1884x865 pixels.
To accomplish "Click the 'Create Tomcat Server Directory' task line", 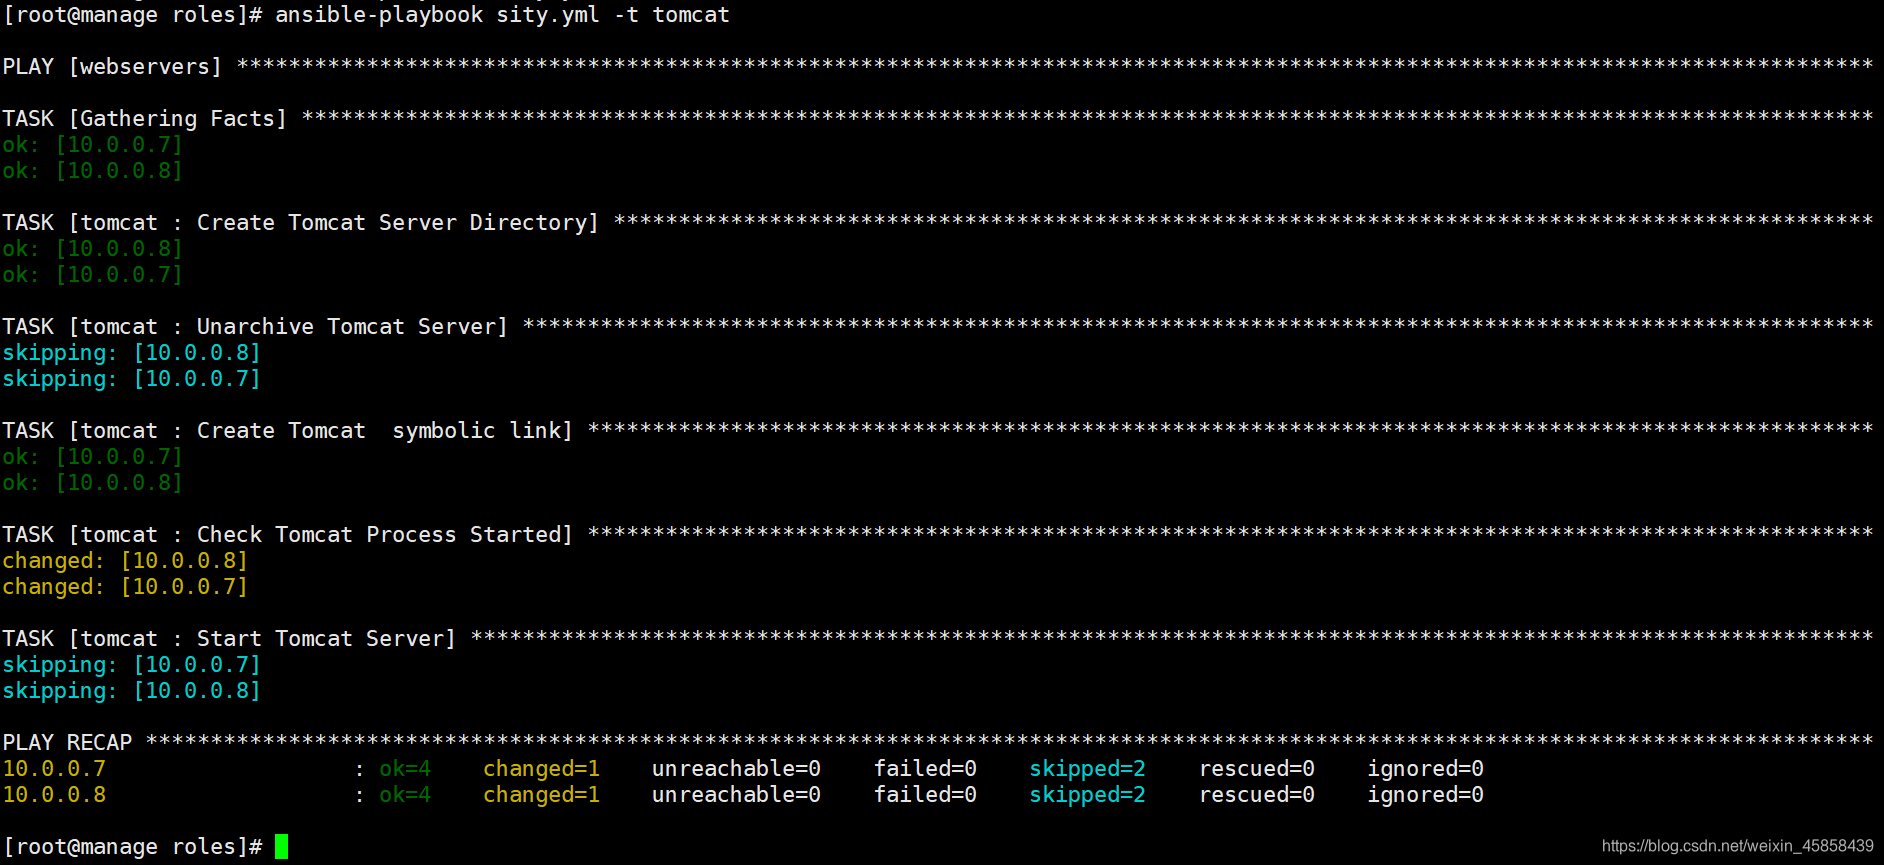I will coord(937,223).
